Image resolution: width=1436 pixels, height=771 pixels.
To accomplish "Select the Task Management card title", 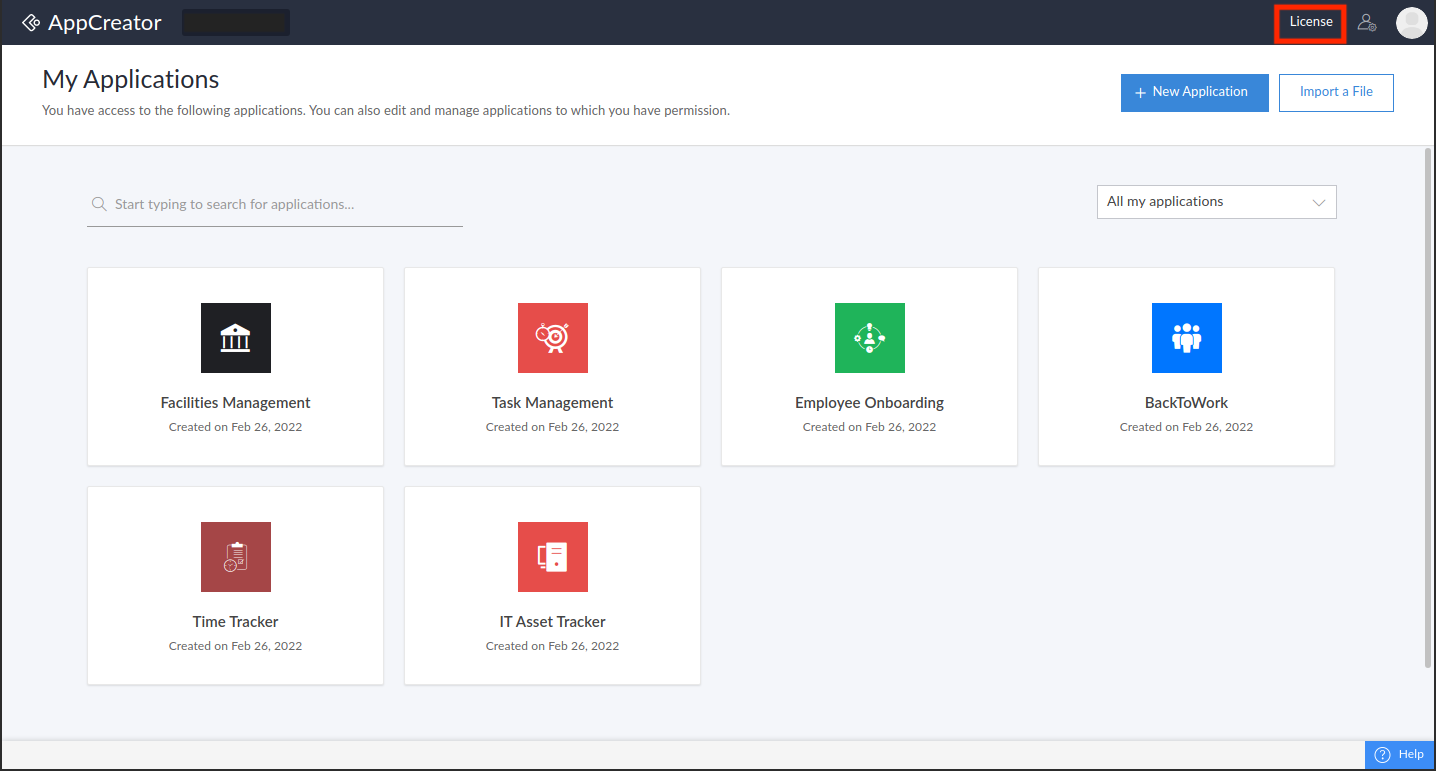I will [553, 403].
